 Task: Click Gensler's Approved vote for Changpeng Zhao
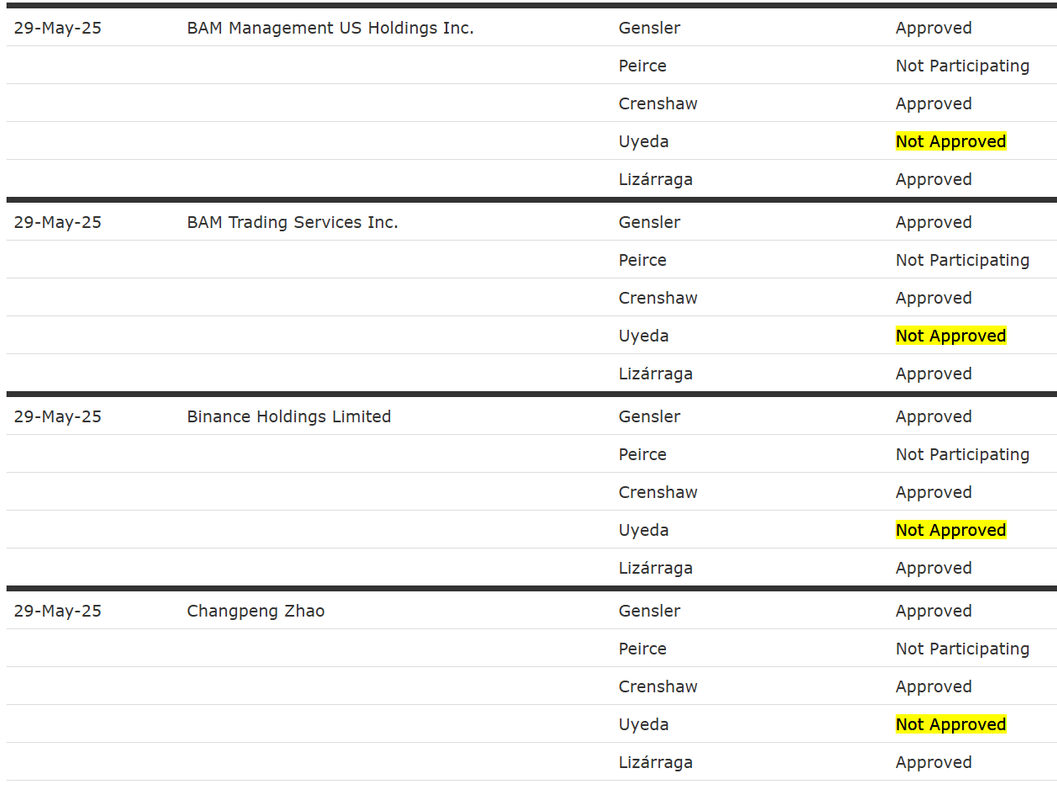tap(934, 611)
